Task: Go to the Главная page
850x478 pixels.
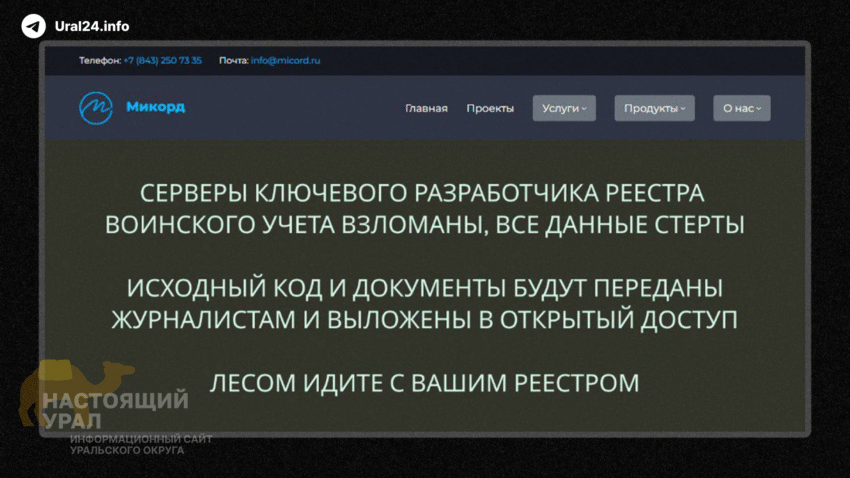Action: (x=426, y=109)
